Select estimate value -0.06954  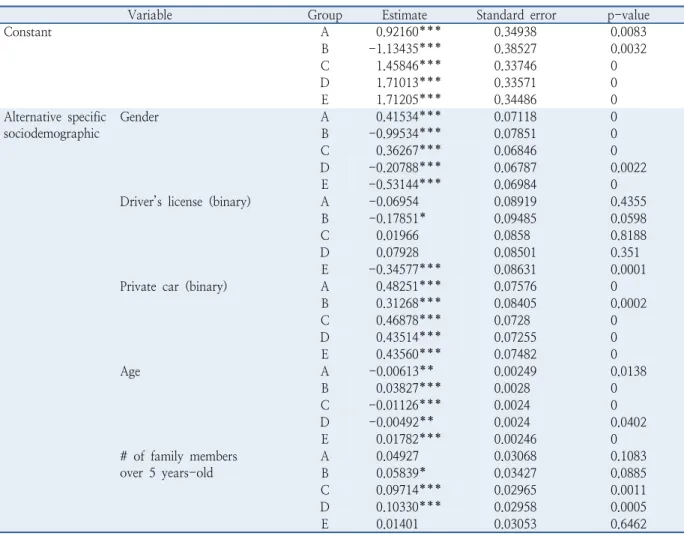394,201
